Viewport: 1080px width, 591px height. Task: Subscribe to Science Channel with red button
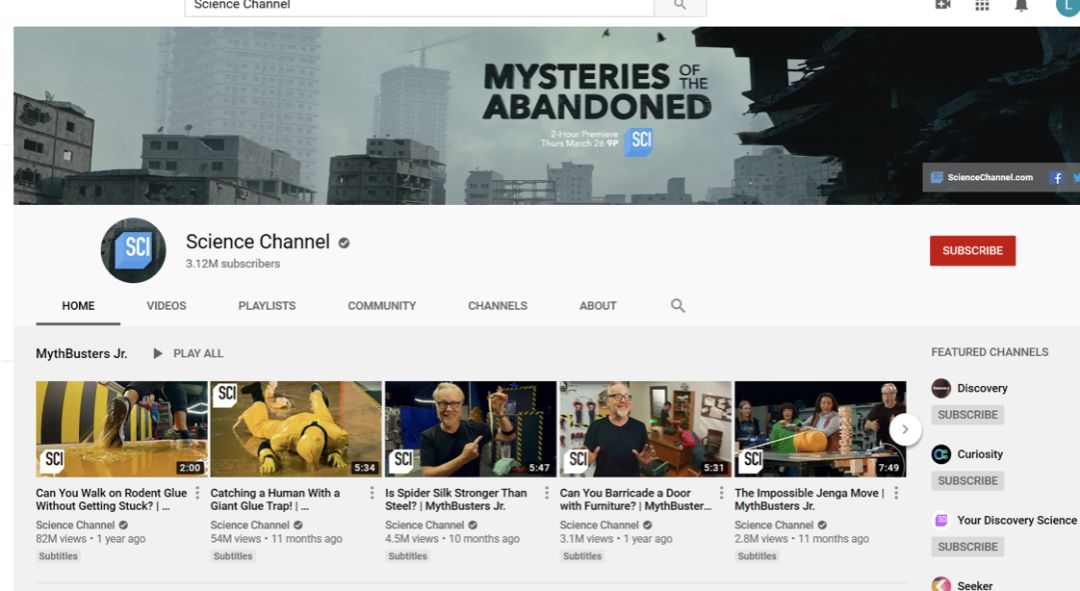973,251
